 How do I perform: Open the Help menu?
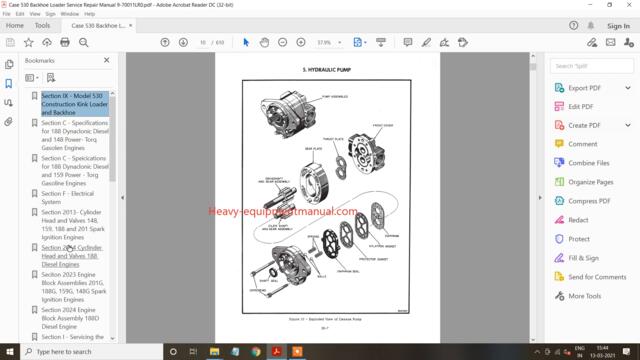[89, 14]
